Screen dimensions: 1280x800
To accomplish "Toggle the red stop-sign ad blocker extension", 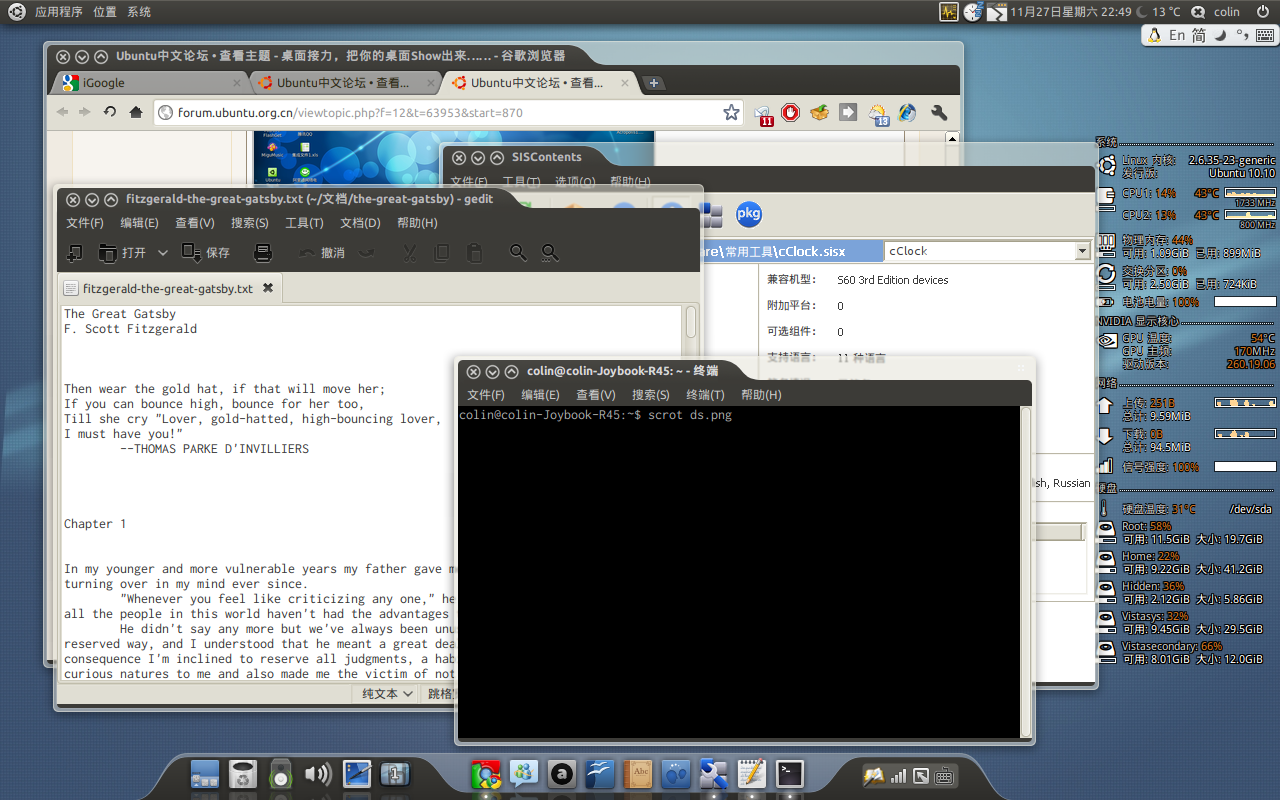I will coord(791,112).
